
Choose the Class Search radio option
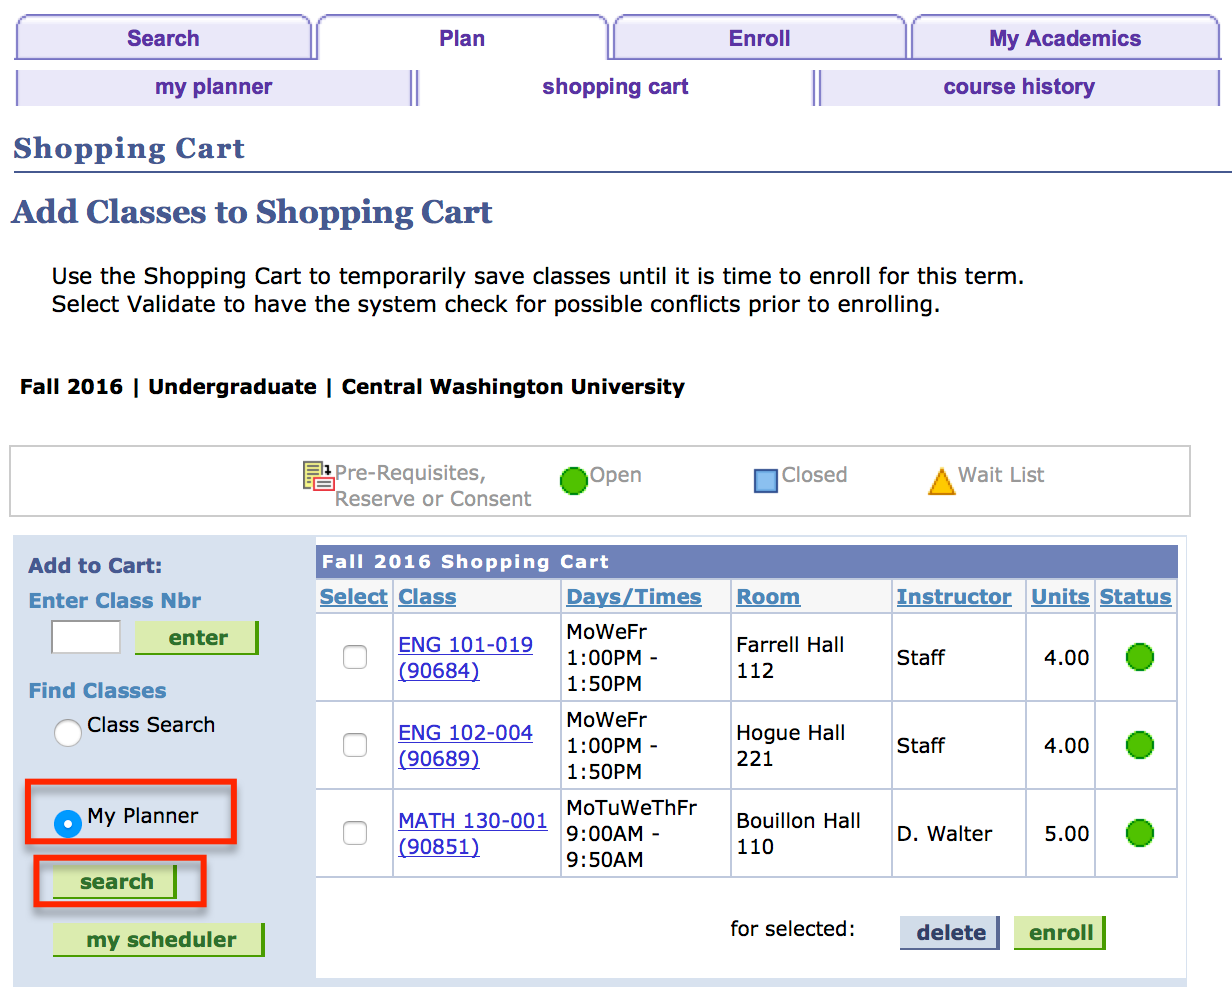[68, 732]
